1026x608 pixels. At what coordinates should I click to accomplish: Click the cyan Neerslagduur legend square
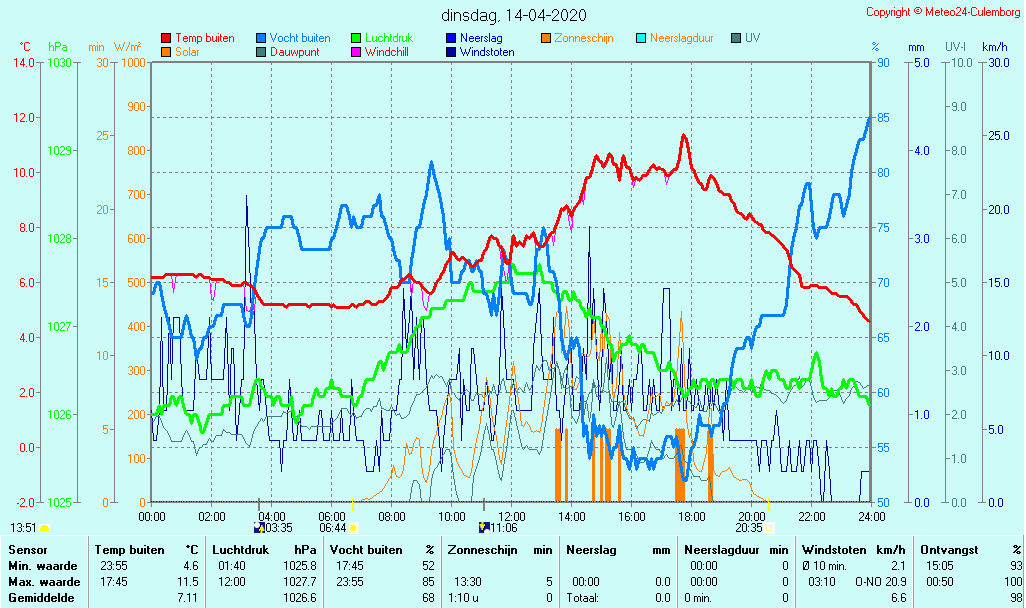click(x=641, y=38)
